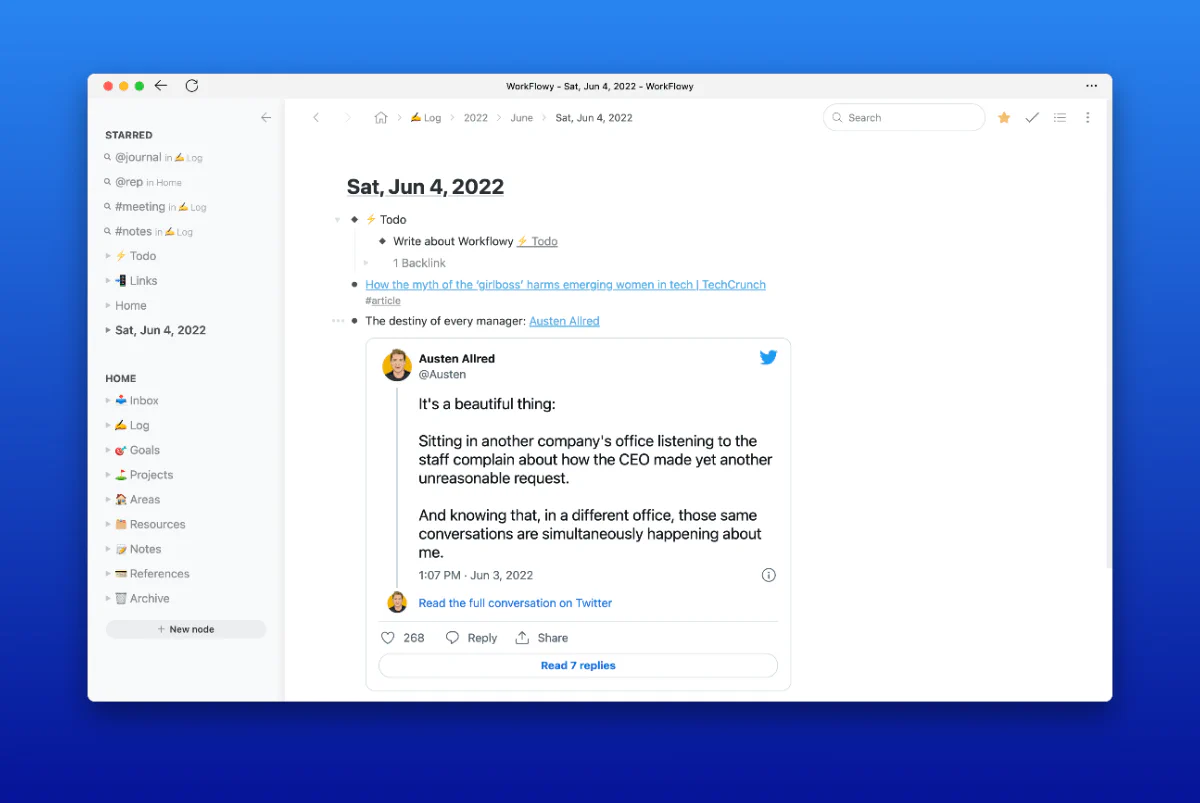Collapse the Todo bullet in document
Screen dimensions: 1200x803
click(338, 220)
